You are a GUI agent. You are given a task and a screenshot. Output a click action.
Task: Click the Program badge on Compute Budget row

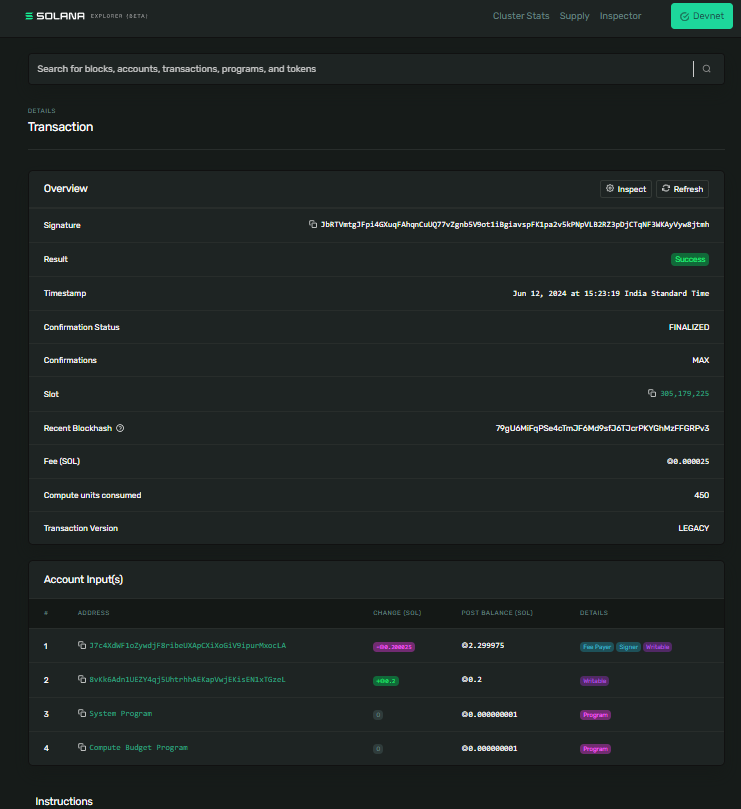click(x=595, y=749)
